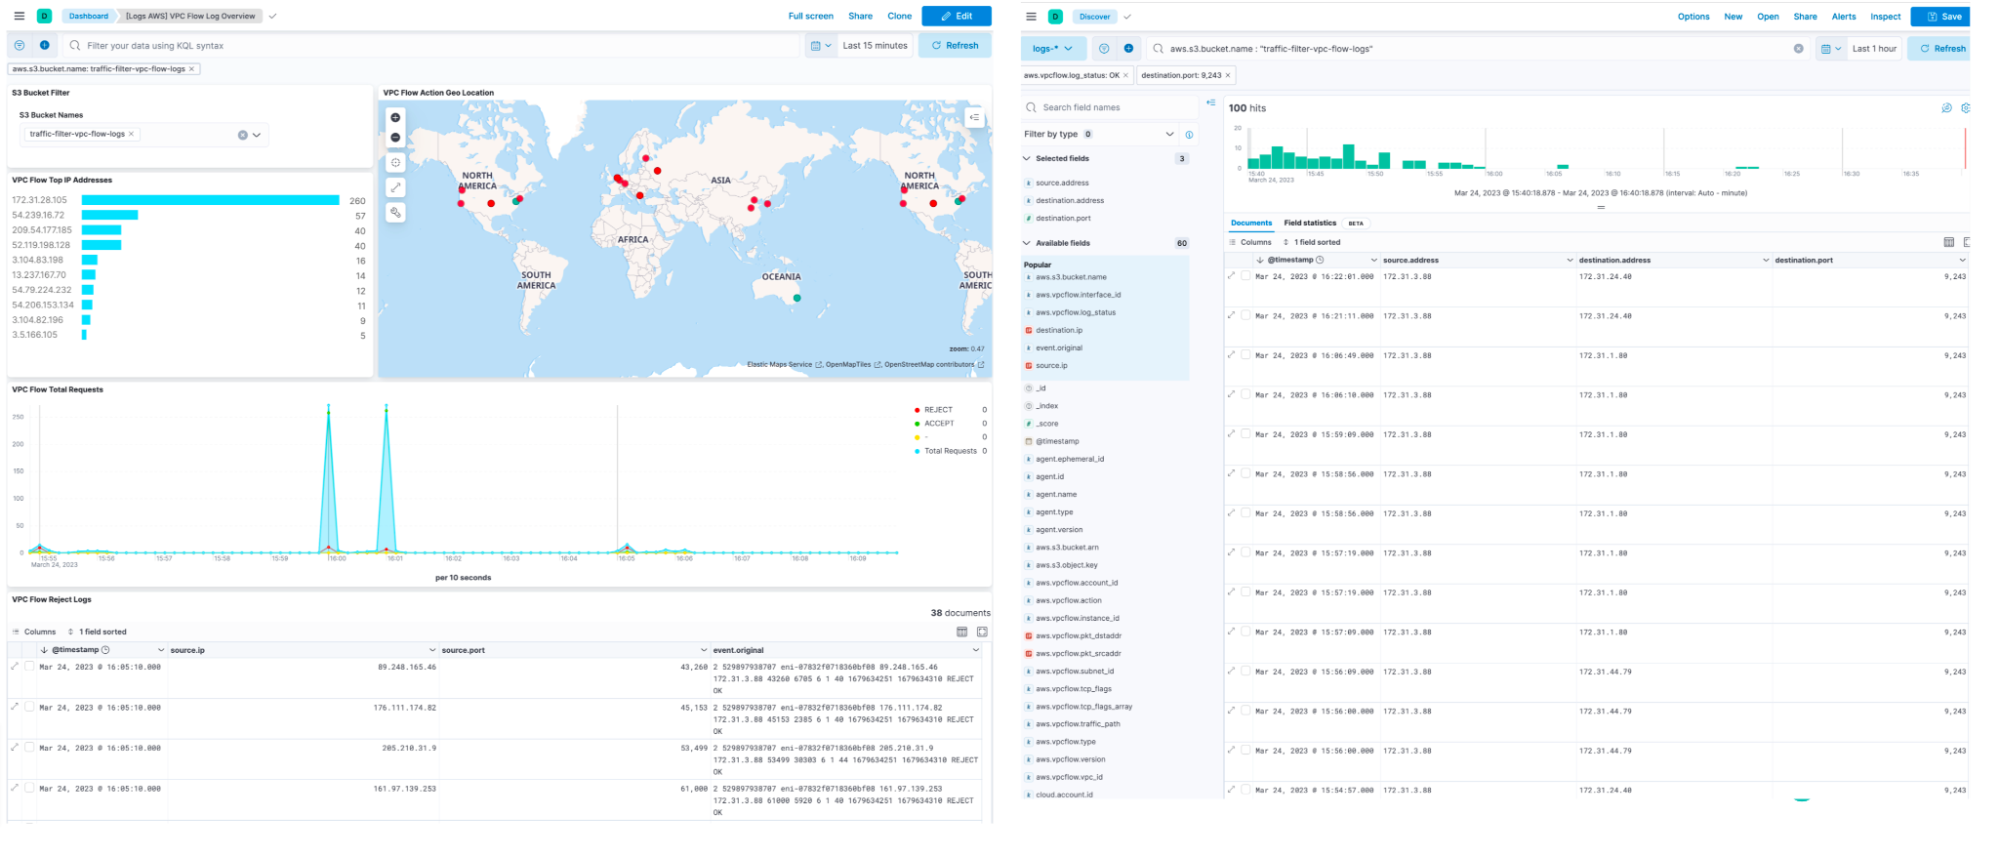Click the Discover chart options gear icon
This screenshot has width=1999, height=847.
(1965, 107)
